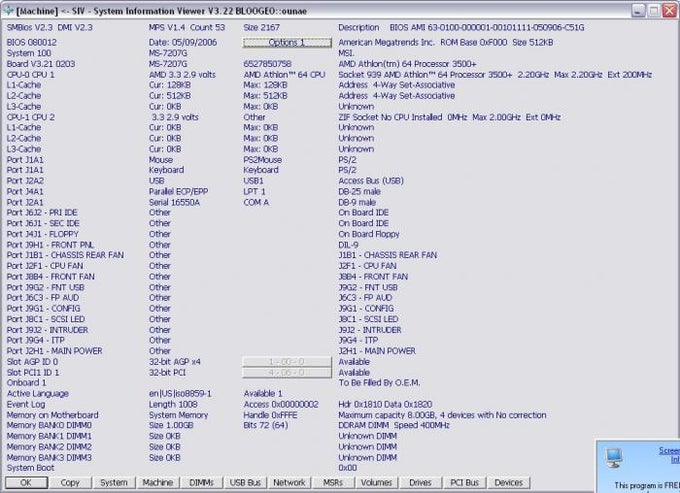This screenshot has height=493, width=680.
Task: Select 'Port J9J2 - INTRUDER' row
Action: coord(47,330)
